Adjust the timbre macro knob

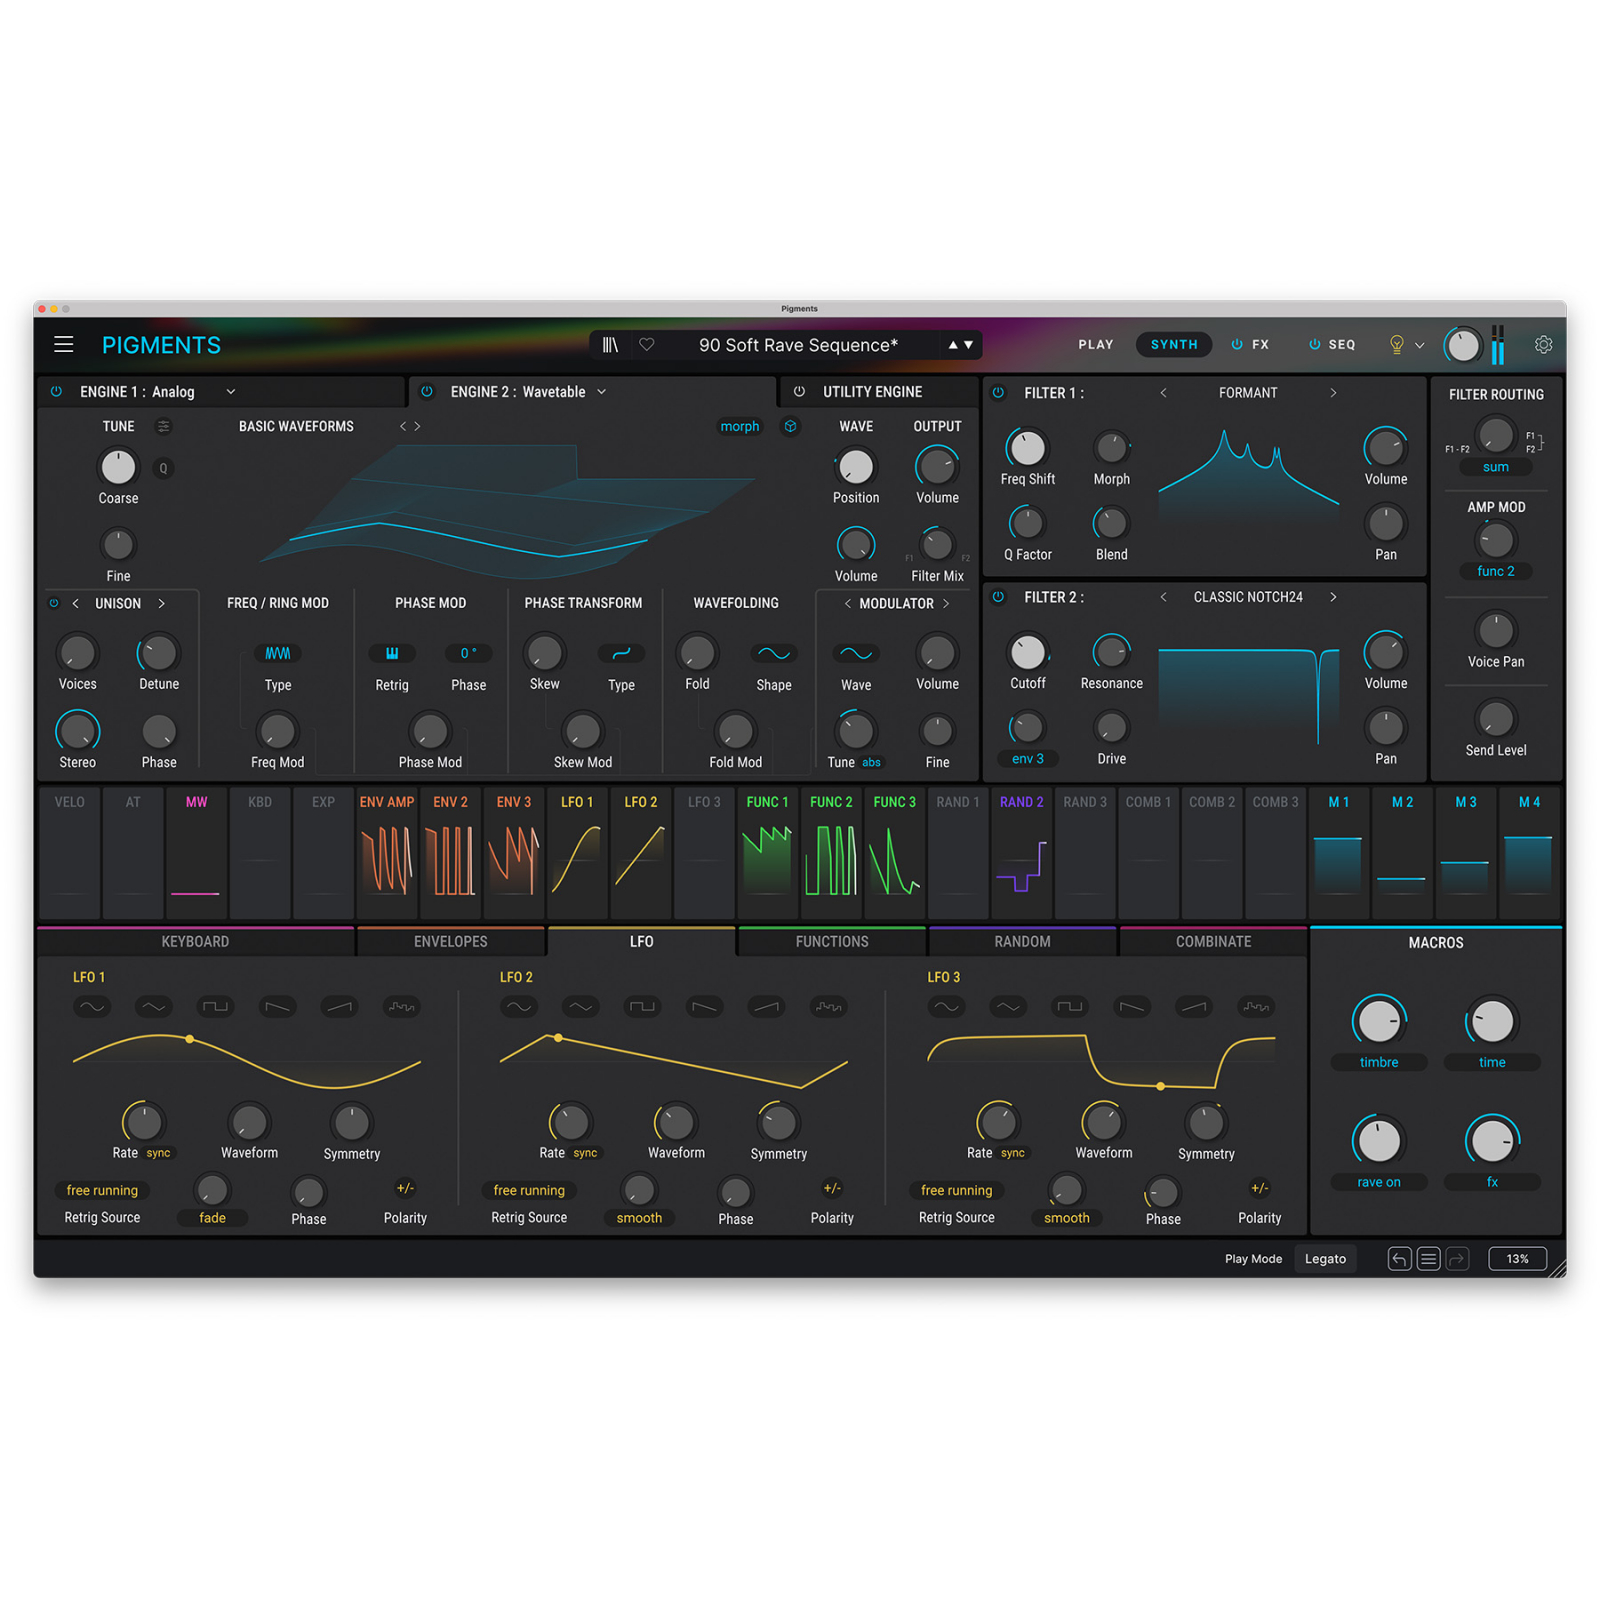(1379, 1022)
